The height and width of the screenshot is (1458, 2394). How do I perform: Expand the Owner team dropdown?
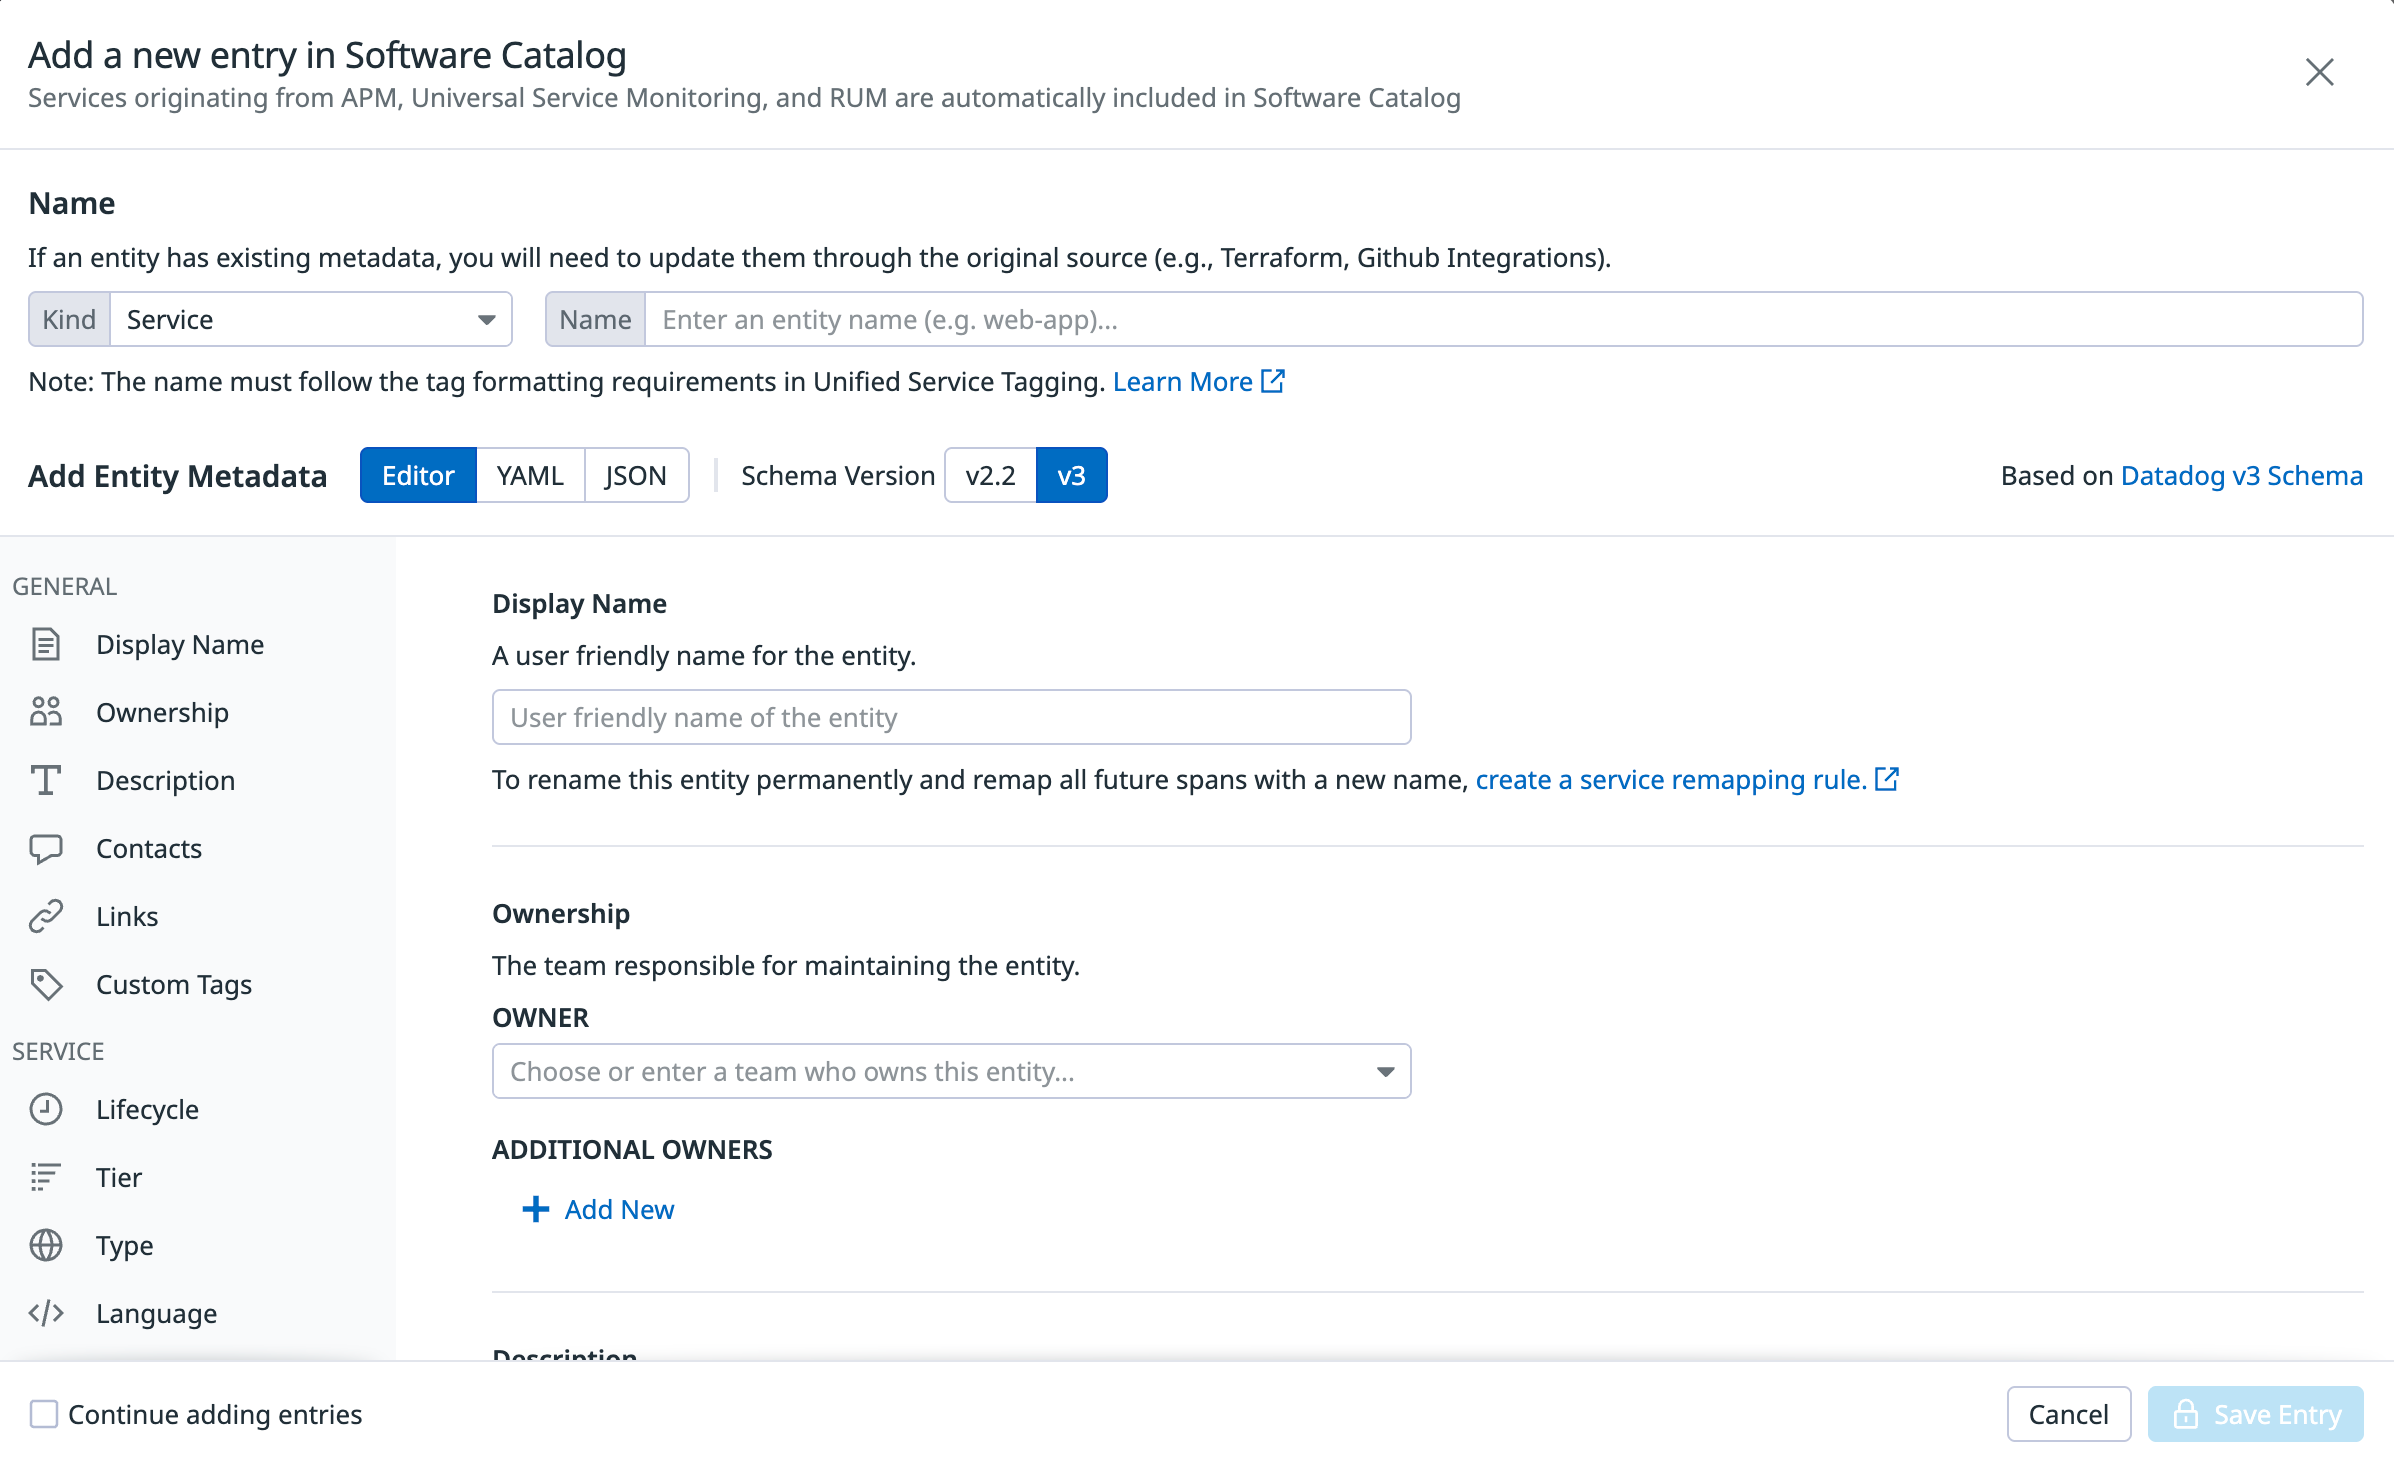point(950,1071)
